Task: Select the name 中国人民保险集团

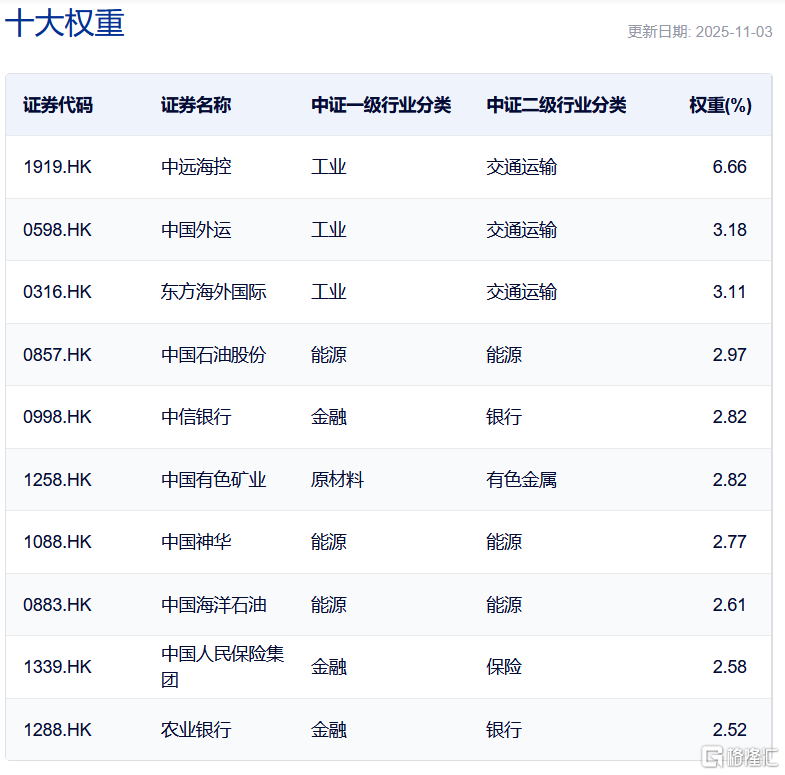Action: [x=222, y=667]
